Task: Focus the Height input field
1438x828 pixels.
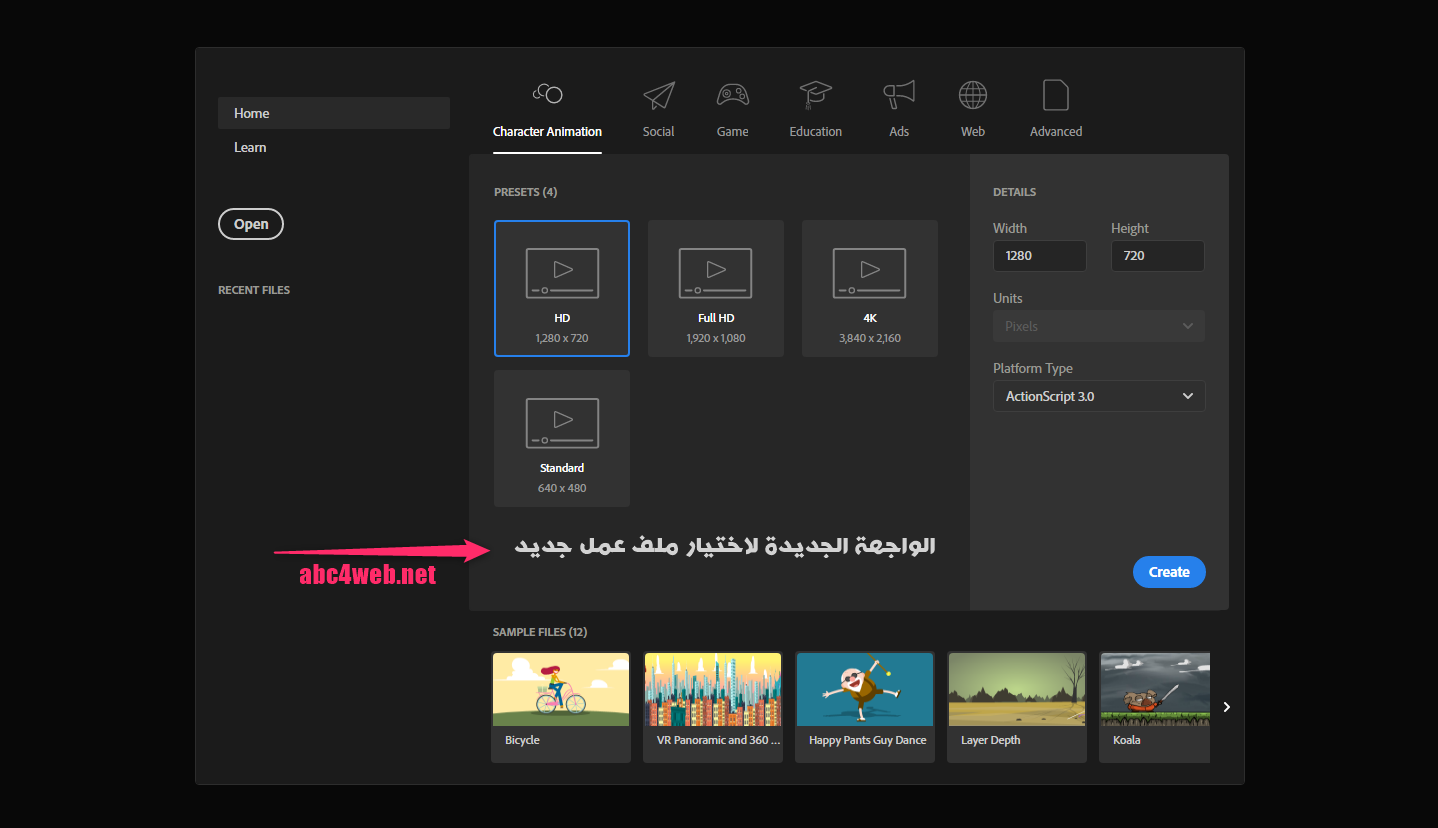Action: coord(1157,256)
